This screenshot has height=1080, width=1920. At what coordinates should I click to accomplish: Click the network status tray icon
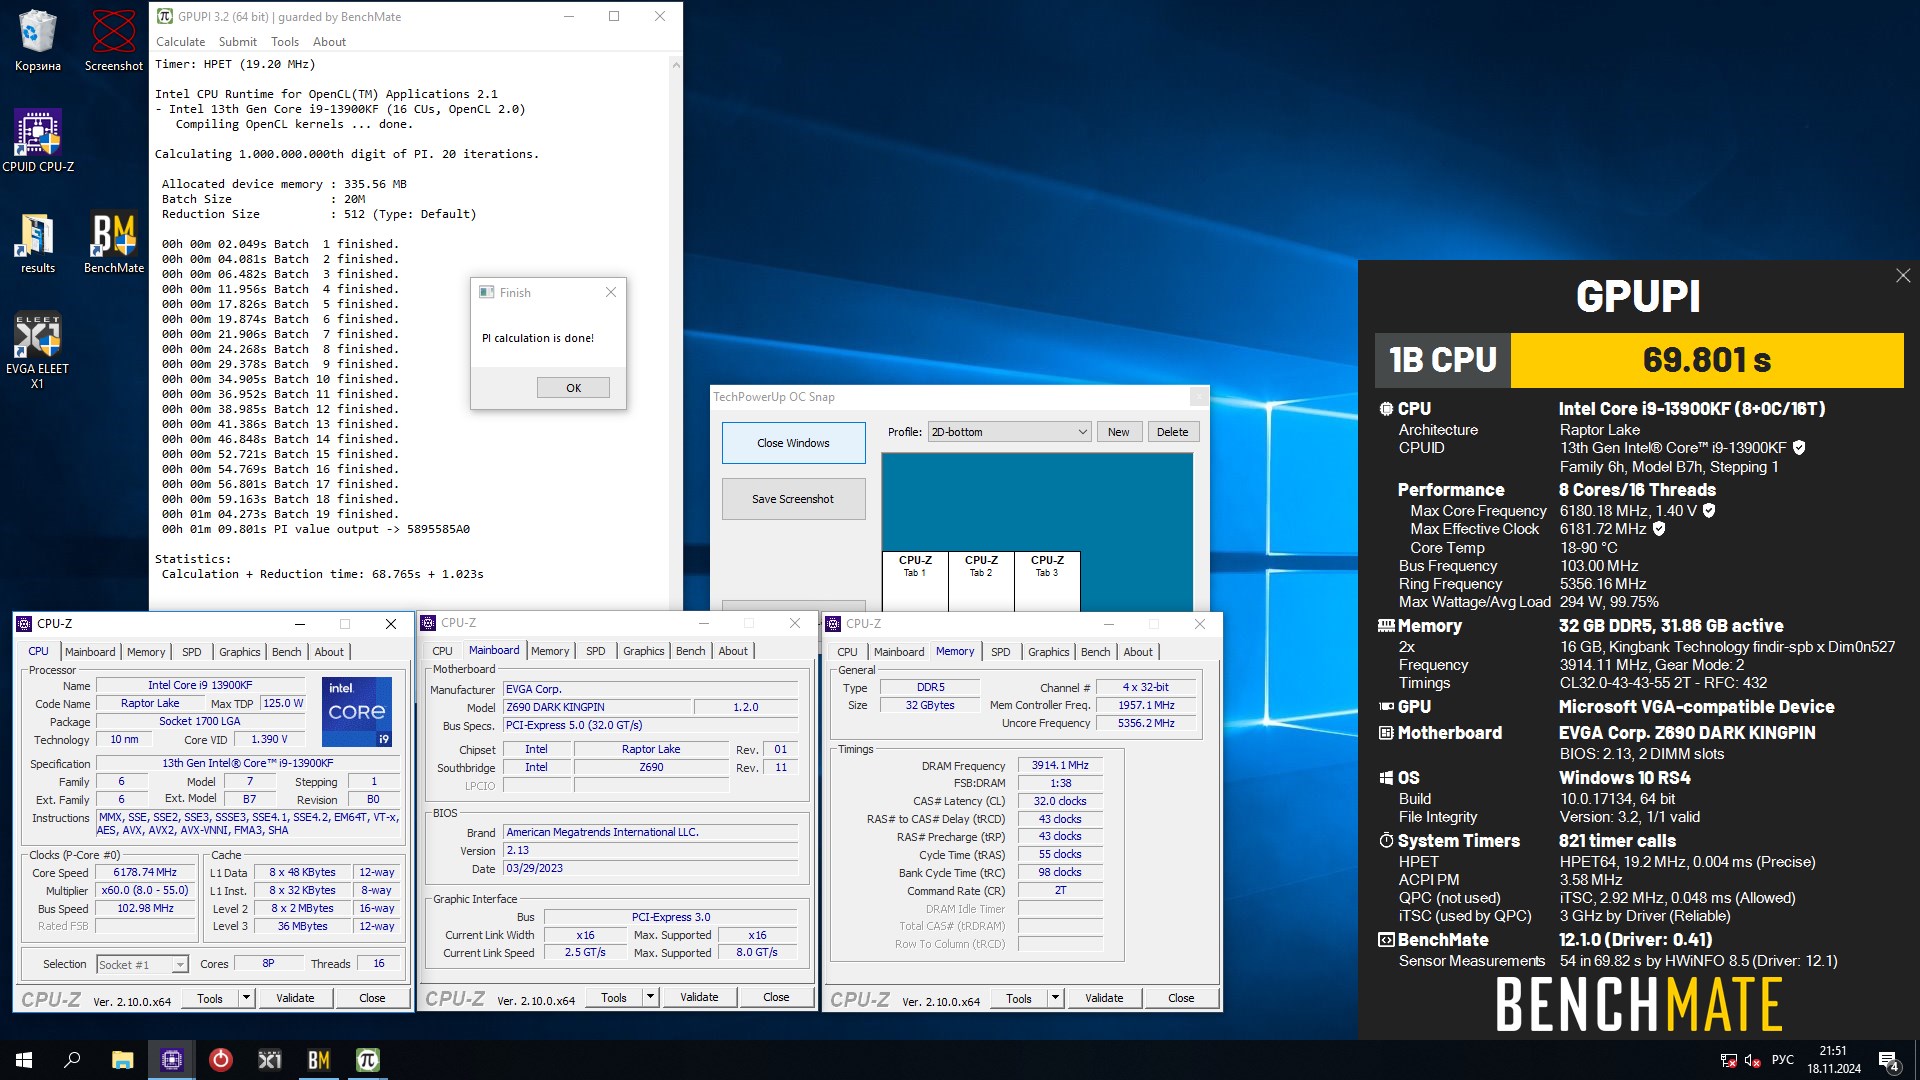coord(1728,1060)
